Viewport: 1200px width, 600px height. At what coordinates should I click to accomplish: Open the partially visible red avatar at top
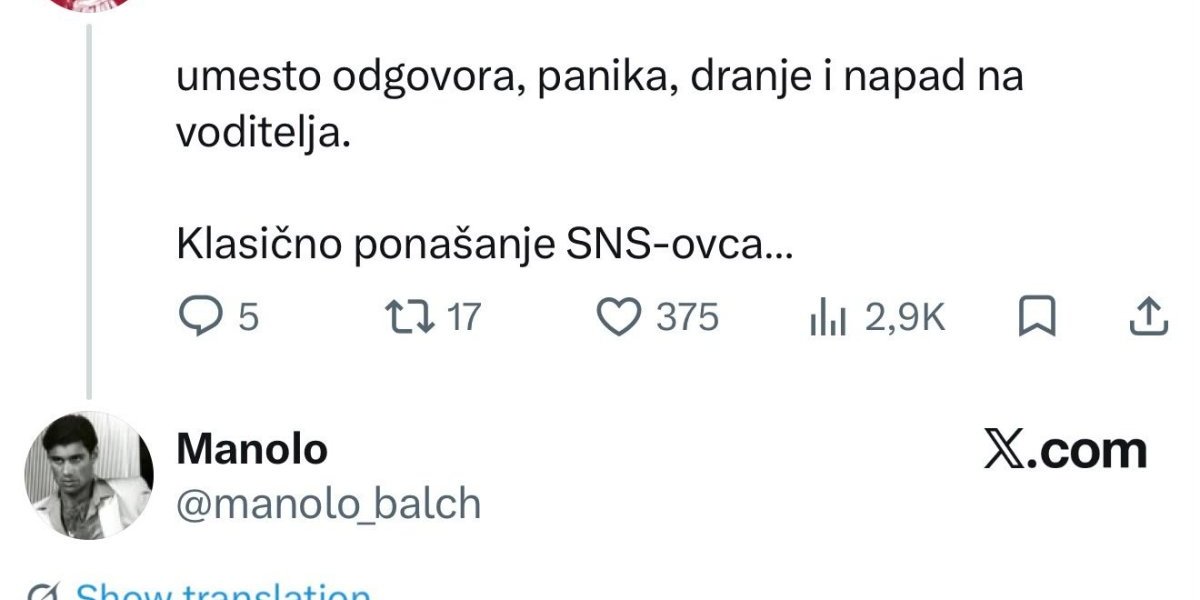[89, 4]
